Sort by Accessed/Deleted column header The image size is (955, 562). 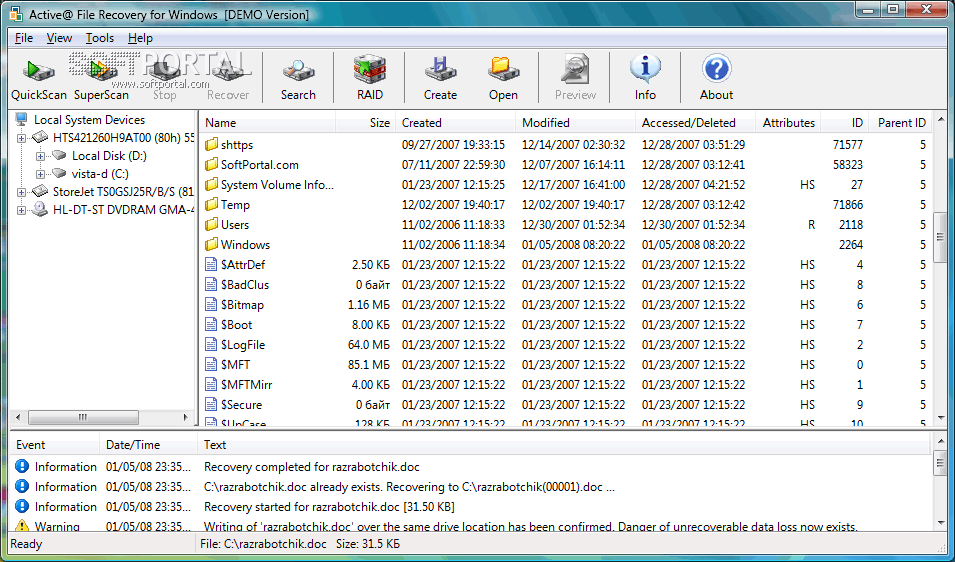pyautogui.click(x=695, y=122)
